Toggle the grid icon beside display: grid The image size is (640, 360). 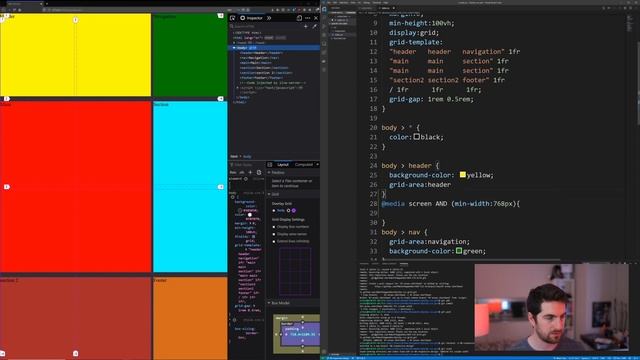[x=253, y=236]
